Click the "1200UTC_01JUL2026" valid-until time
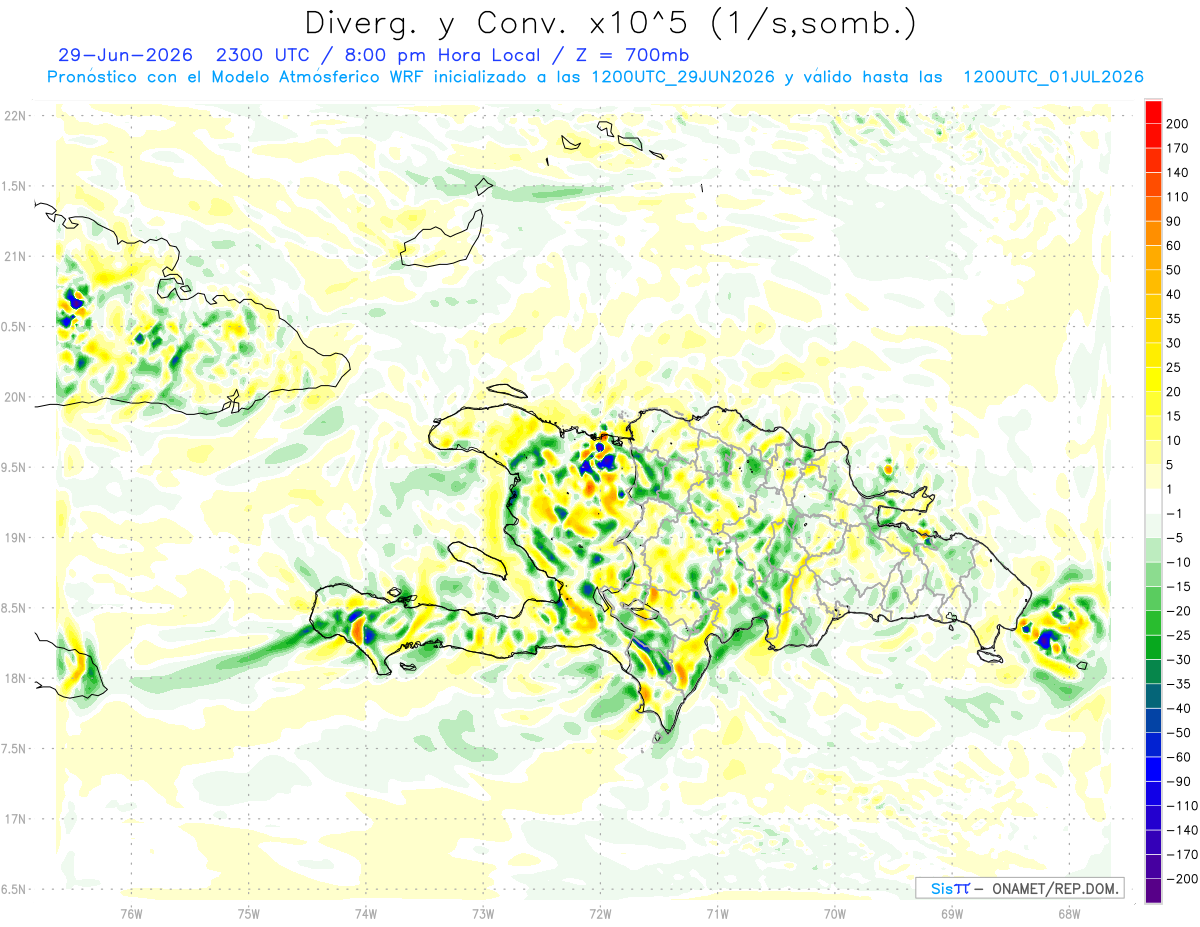This screenshot has width=1200, height=927. pyautogui.click(x=1052, y=77)
